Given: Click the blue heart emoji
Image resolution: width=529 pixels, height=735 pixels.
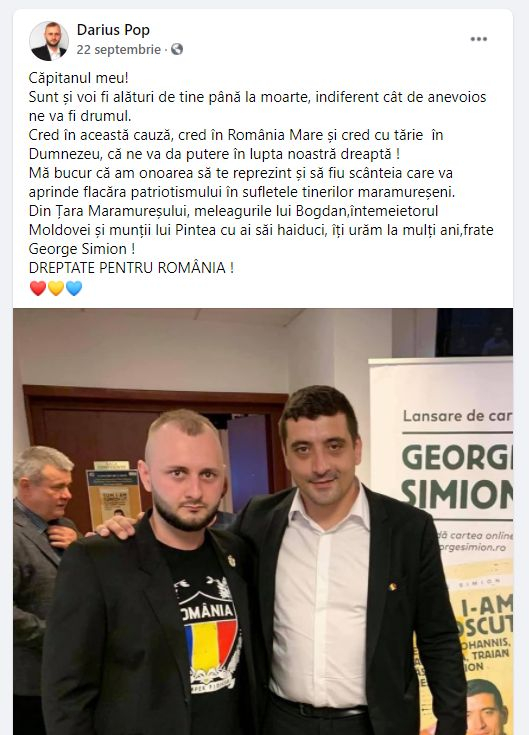Looking at the screenshot, I should click(x=74, y=288).
